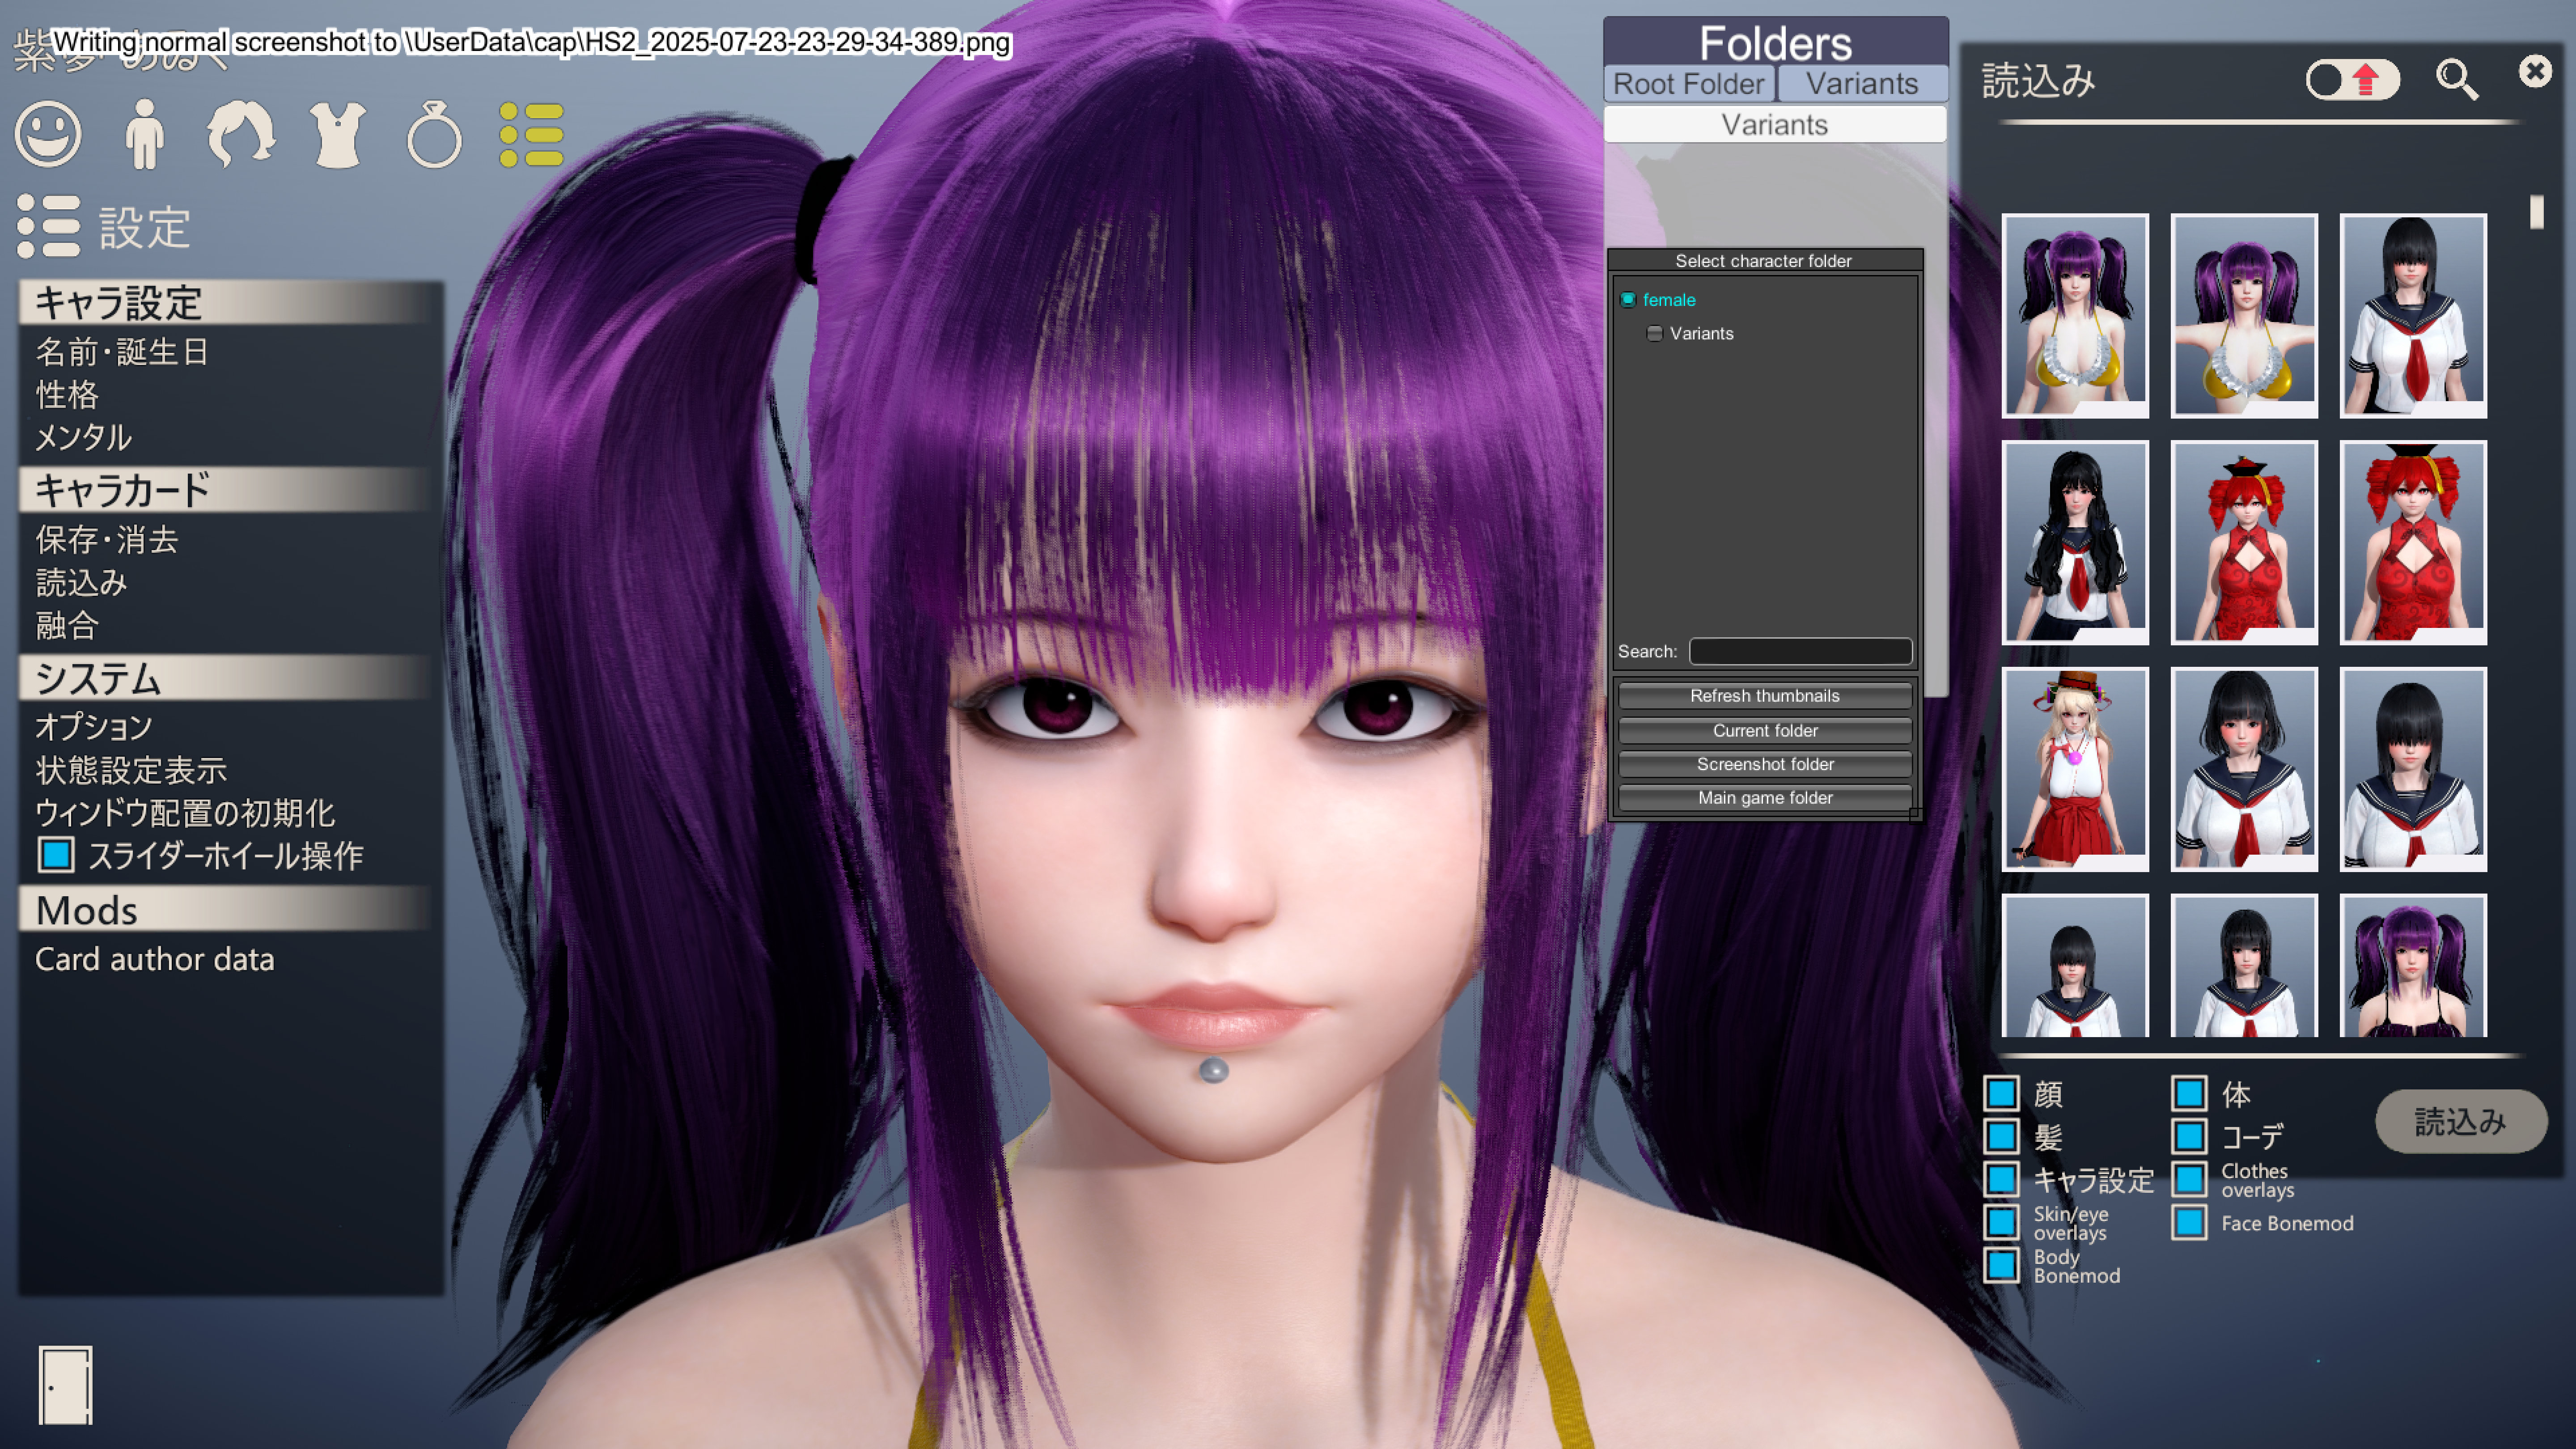Open the メンタル menu item

pyautogui.click(x=84, y=438)
